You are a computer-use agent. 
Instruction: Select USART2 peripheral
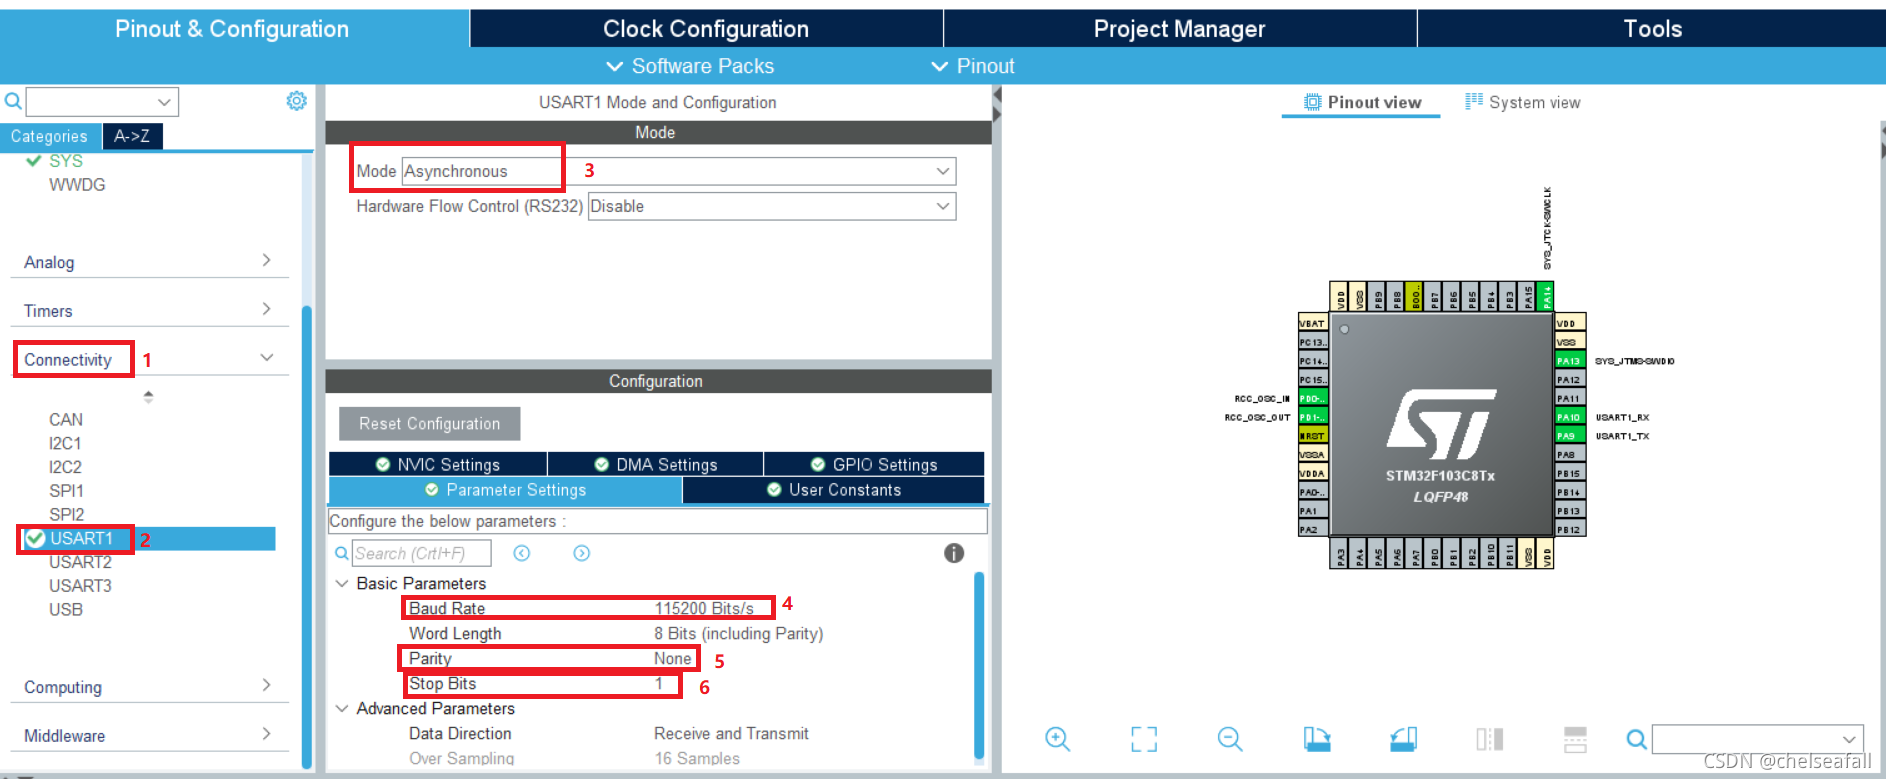click(x=80, y=562)
